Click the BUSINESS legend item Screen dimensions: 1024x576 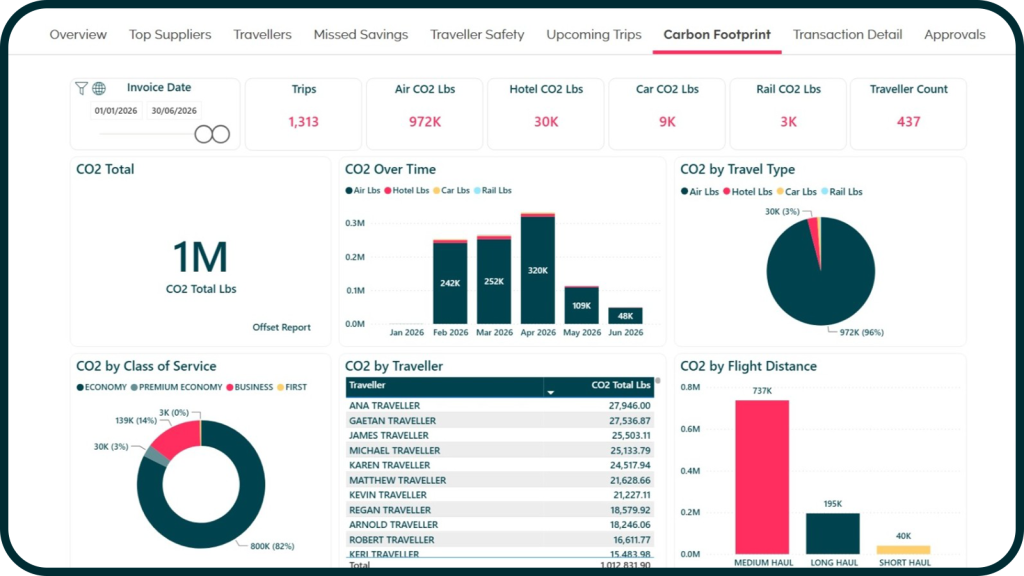click(x=249, y=387)
